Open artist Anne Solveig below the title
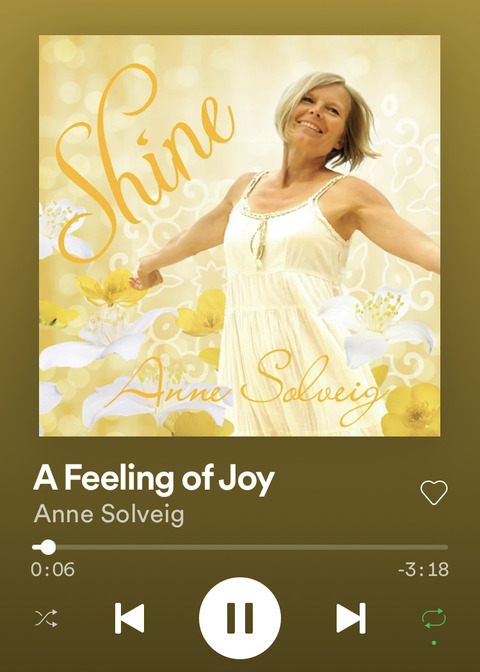 point(109,514)
